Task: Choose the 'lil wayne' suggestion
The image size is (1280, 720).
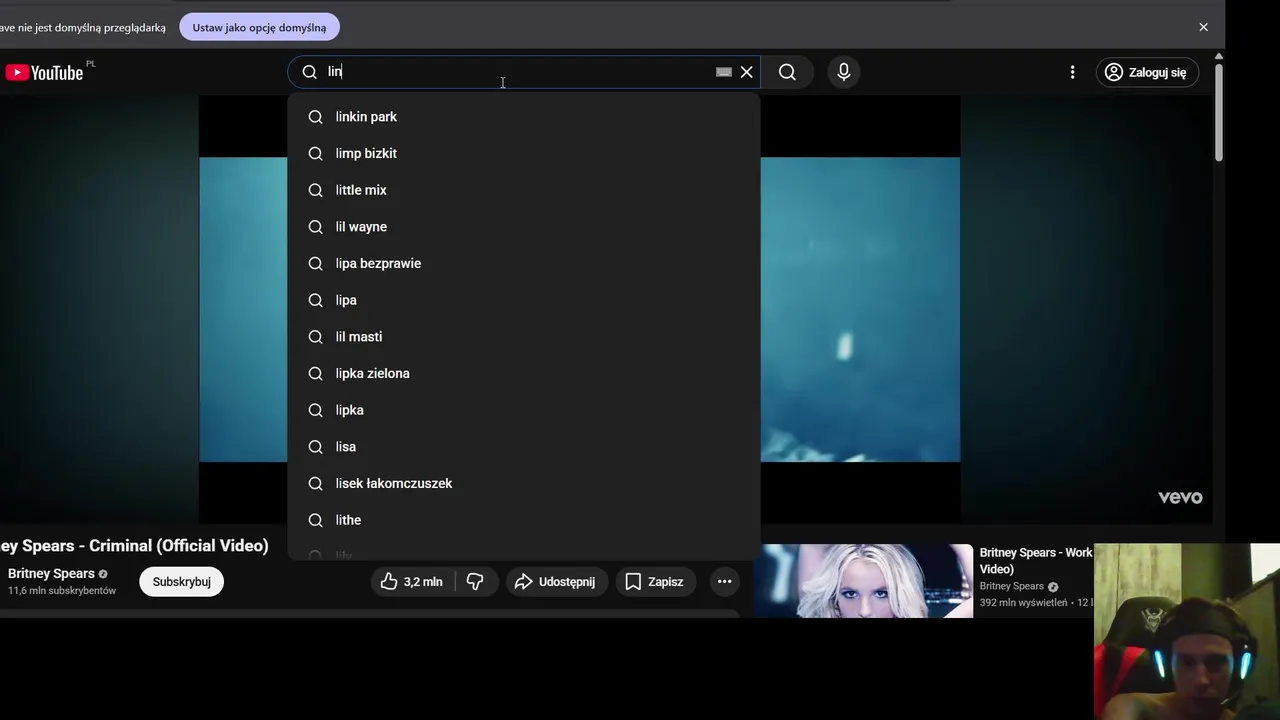Action: [x=524, y=227]
